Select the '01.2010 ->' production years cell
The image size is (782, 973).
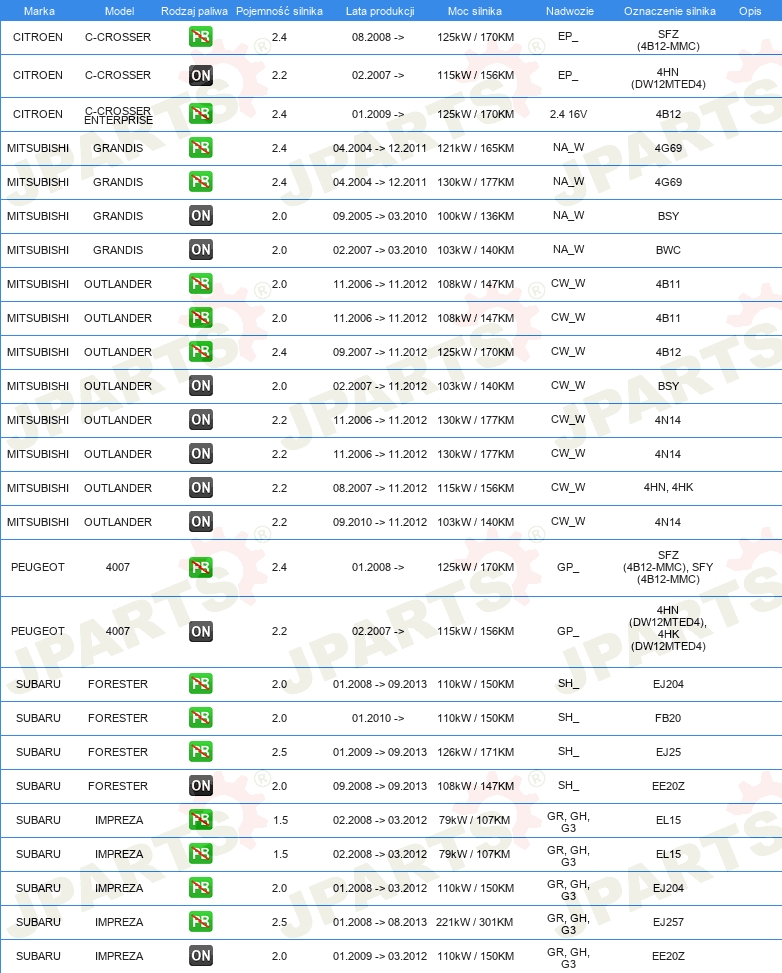pos(378,718)
